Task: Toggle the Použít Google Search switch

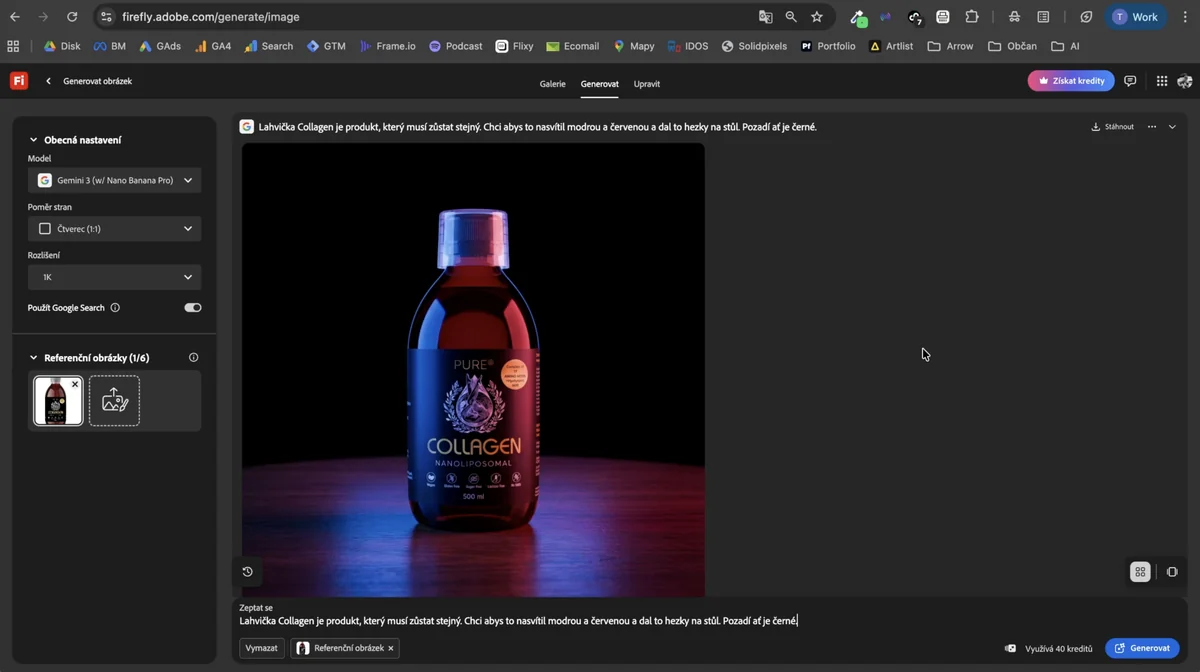Action: (x=193, y=308)
